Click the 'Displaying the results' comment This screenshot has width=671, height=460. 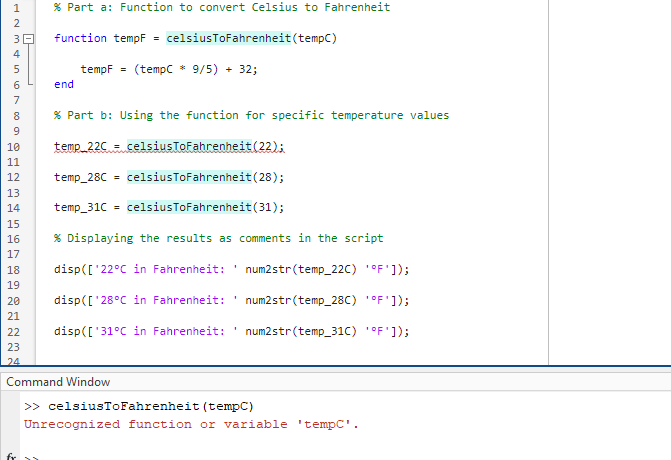218,238
